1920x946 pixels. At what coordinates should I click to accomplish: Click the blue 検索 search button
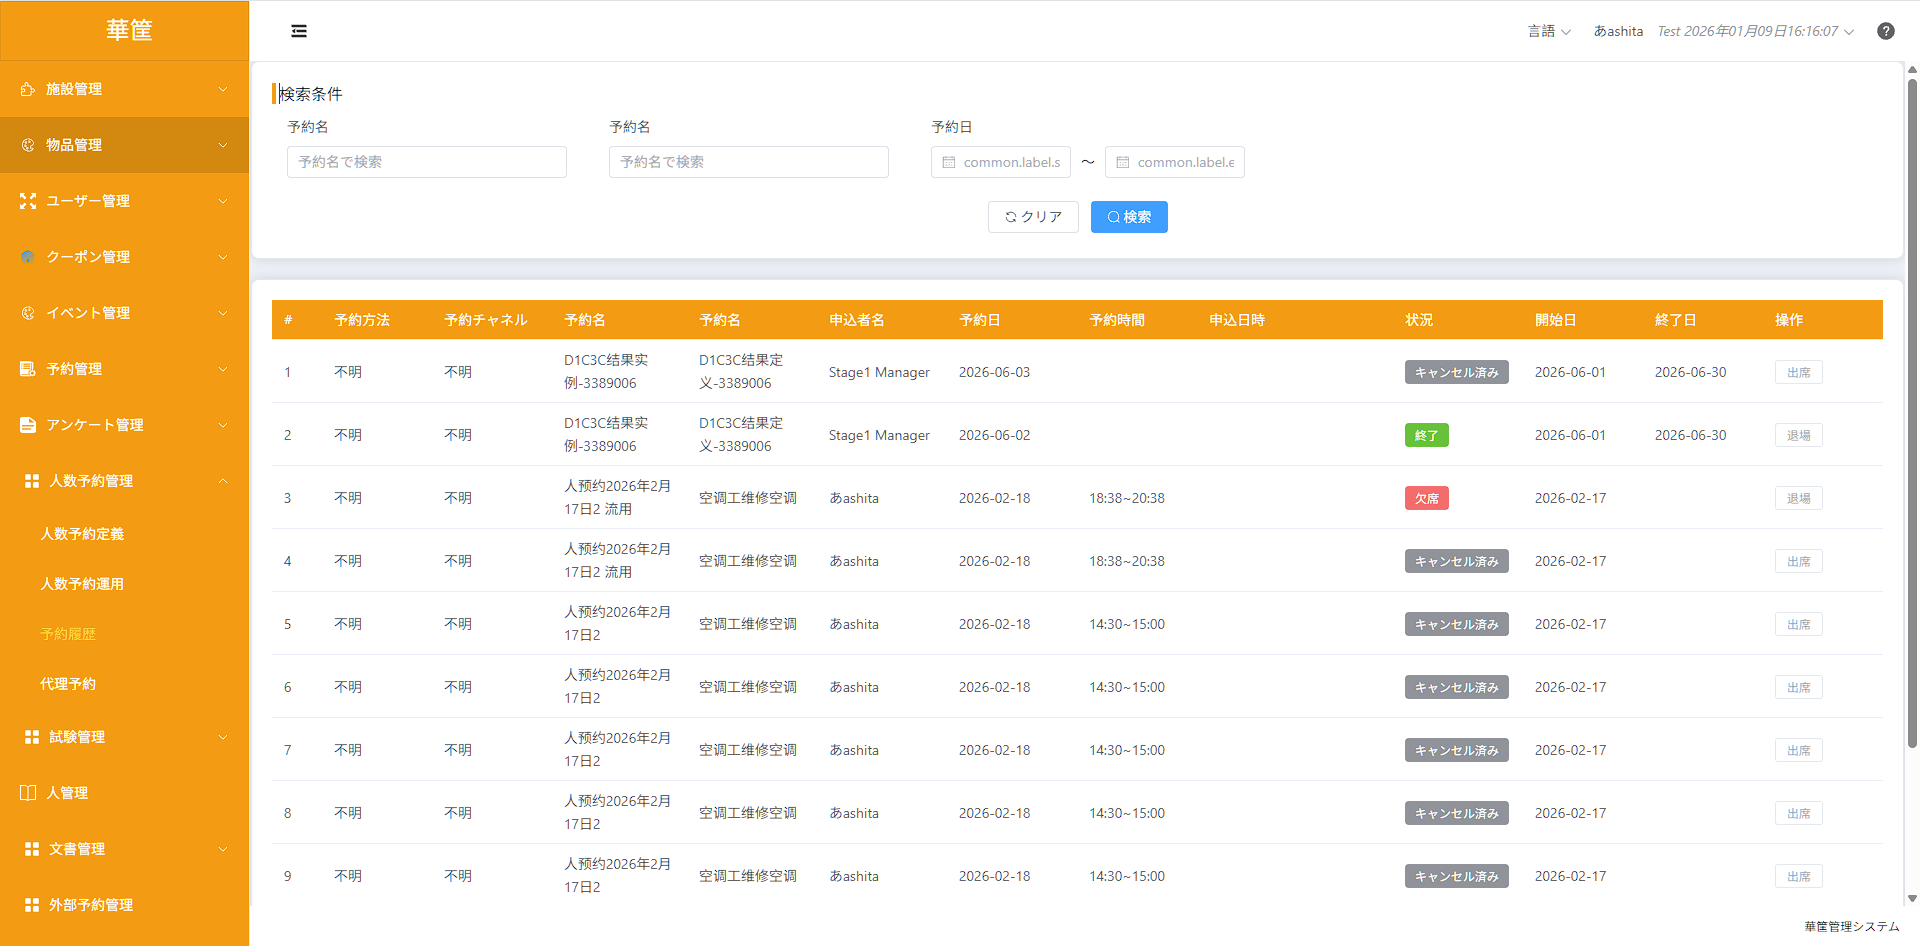point(1129,217)
